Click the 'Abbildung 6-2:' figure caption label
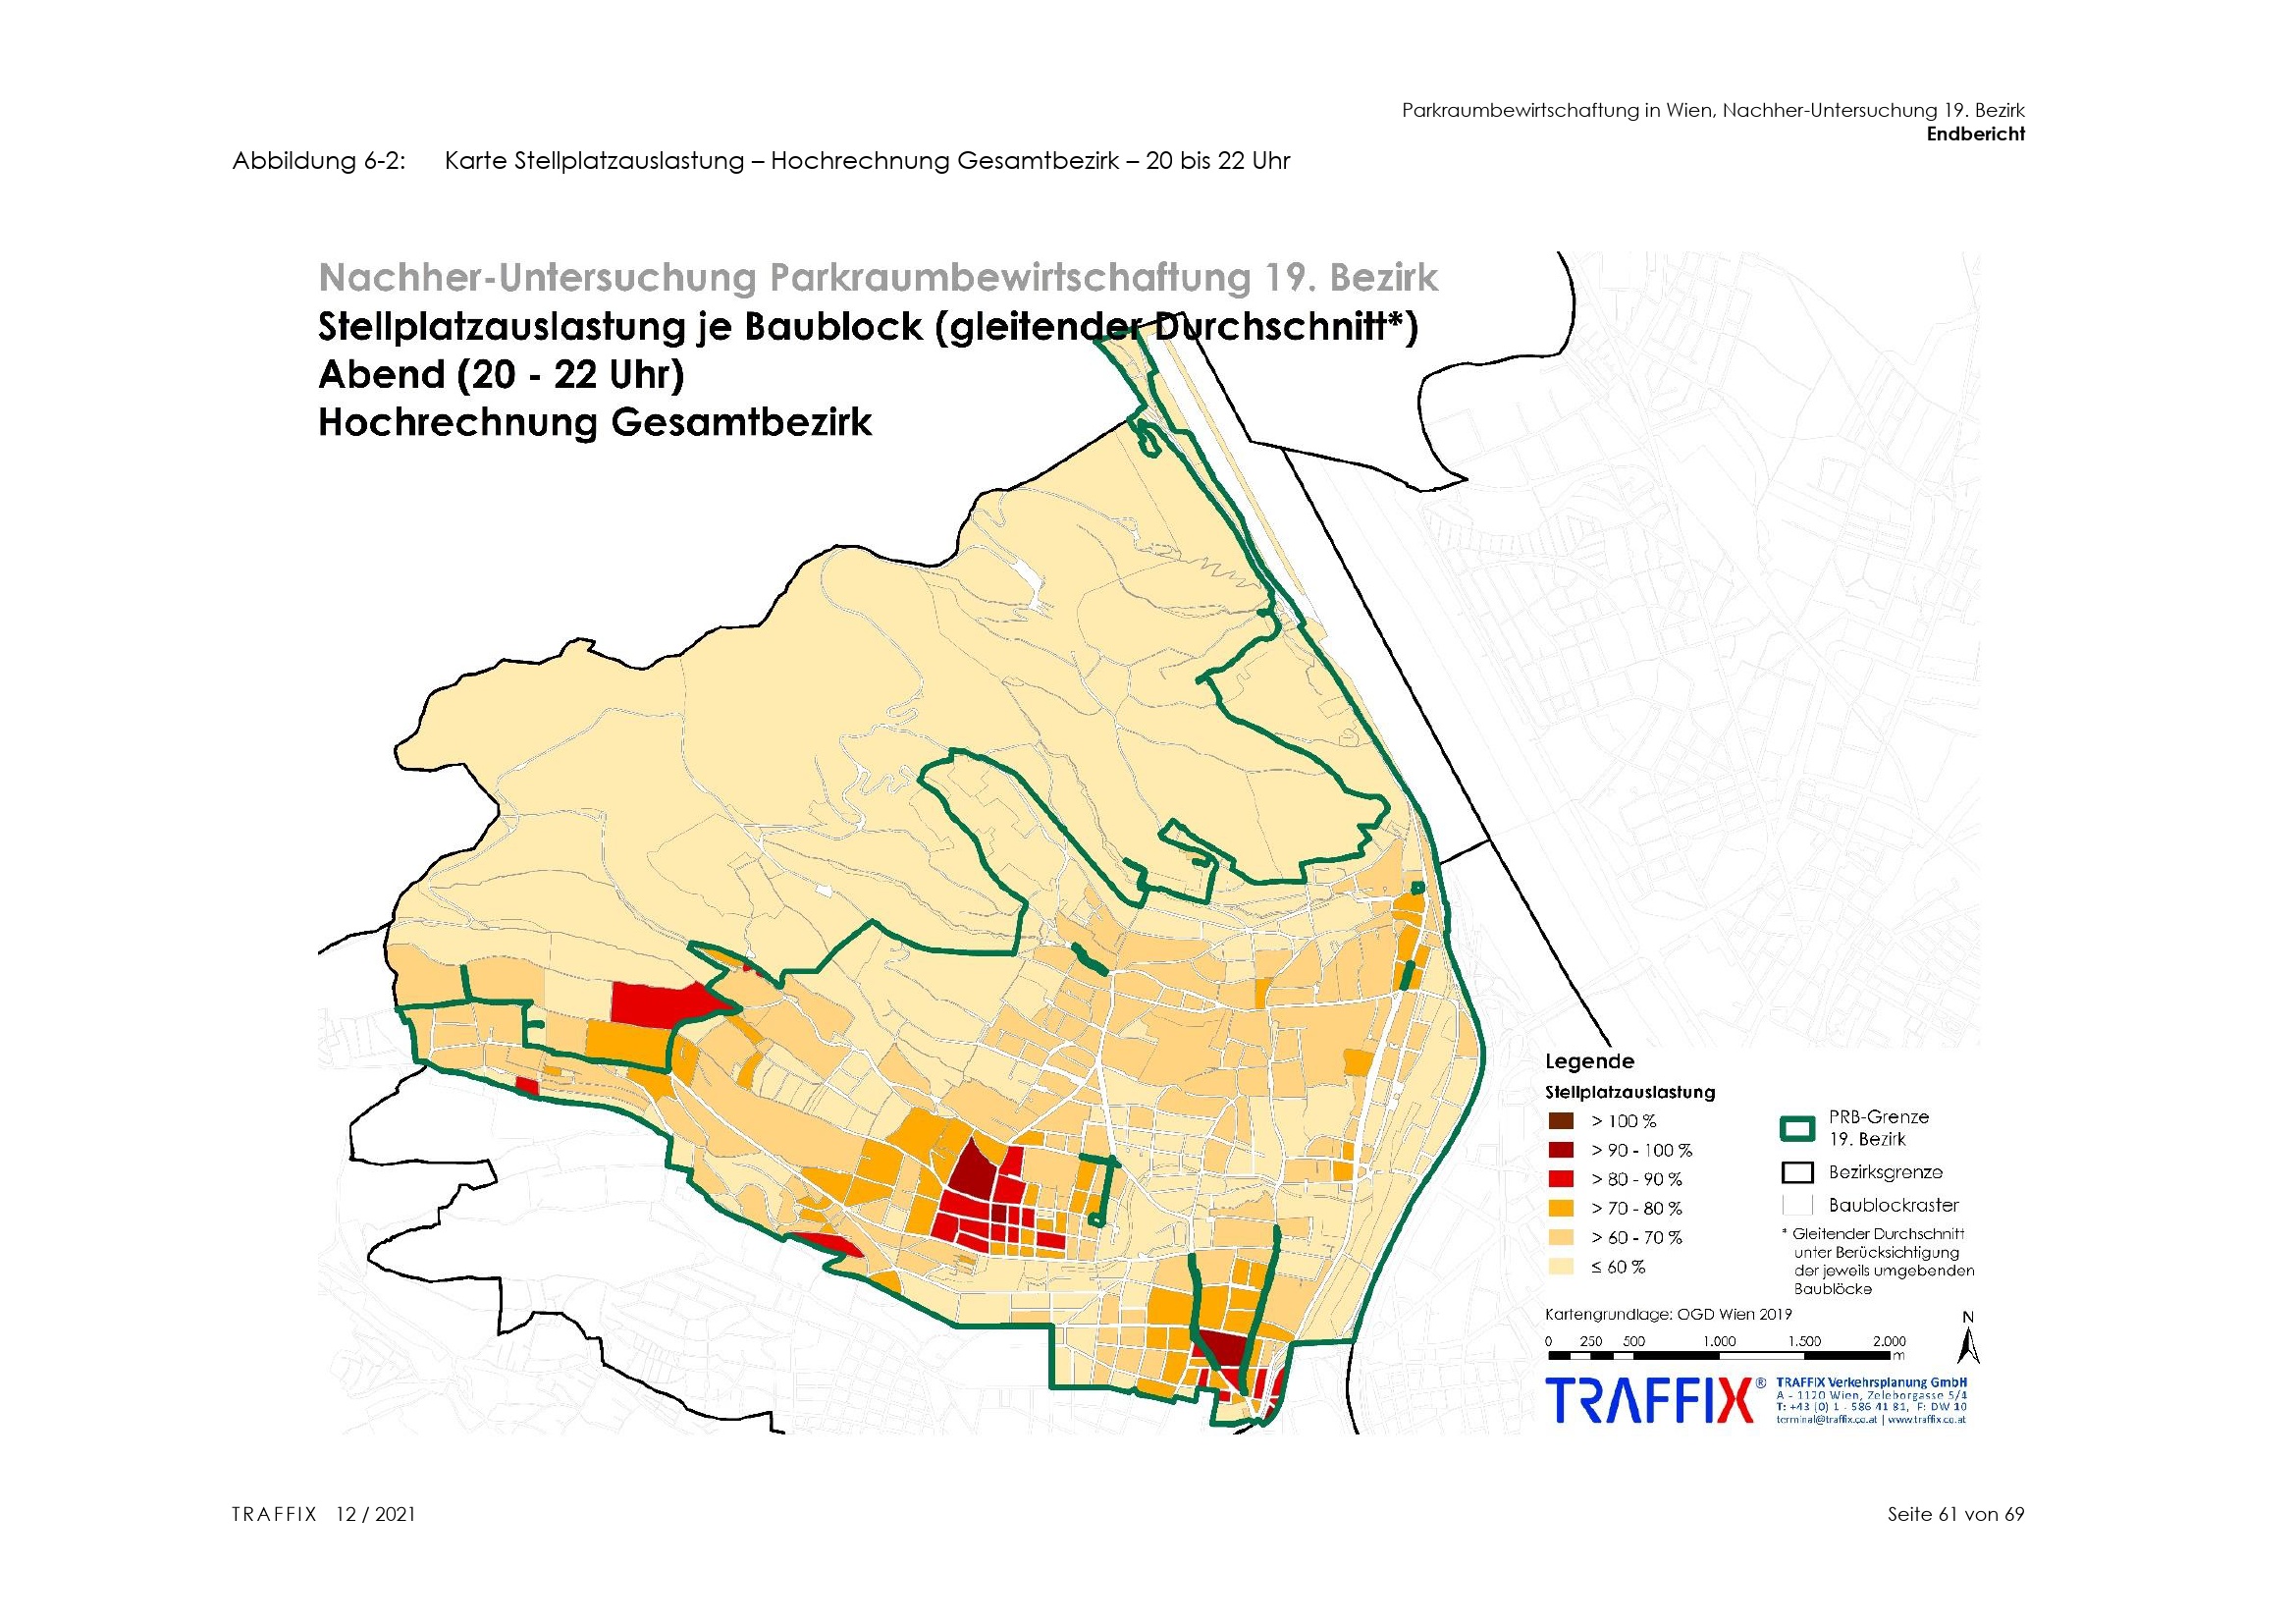The width and height of the screenshot is (2296, 1624). pyautogui.click(x=319, y=161)
